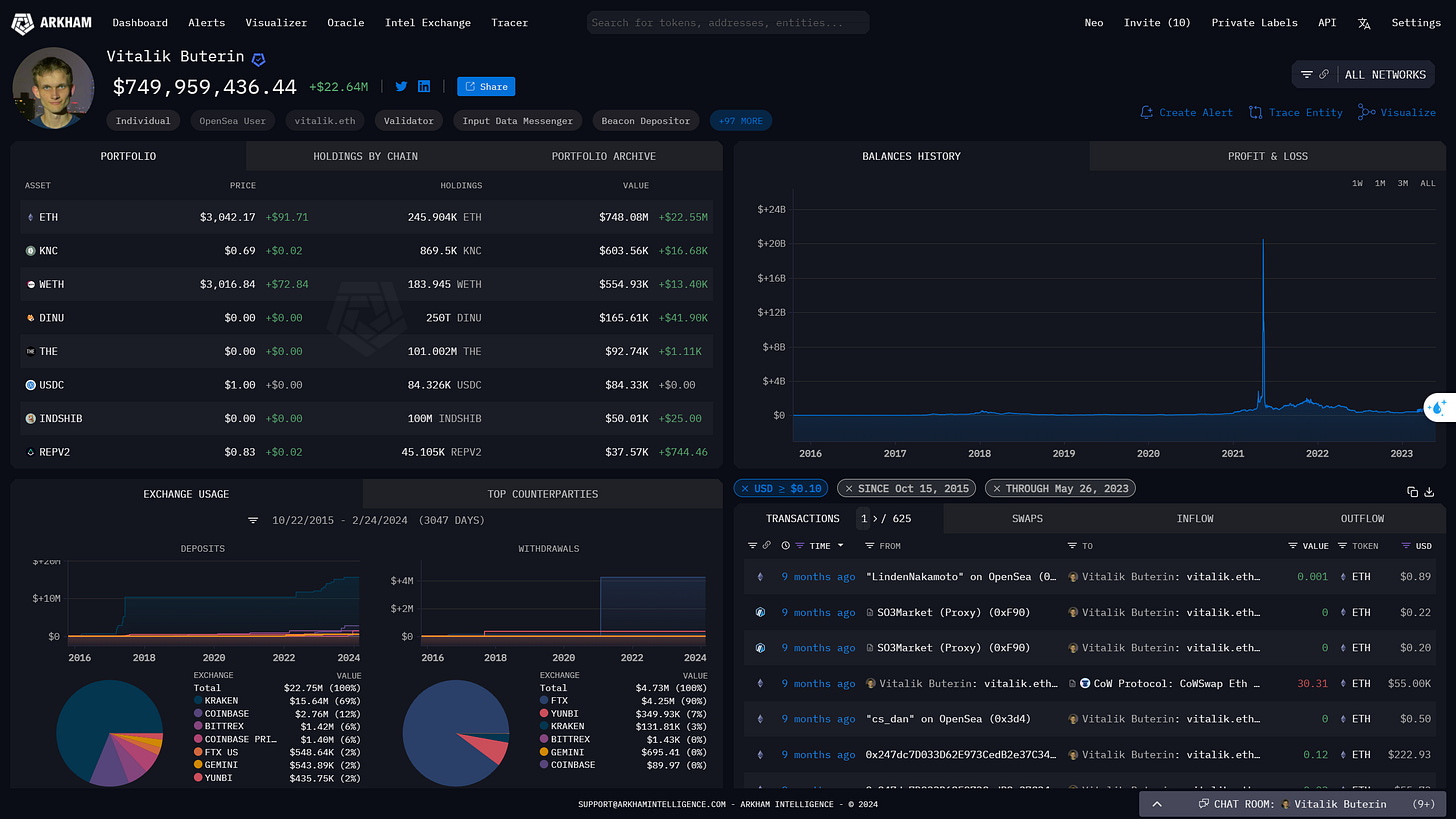The height and width of the screenshot is (819, 1456).
Task: Toggle TIME column sort arrow
Action: tap(840, 546)
